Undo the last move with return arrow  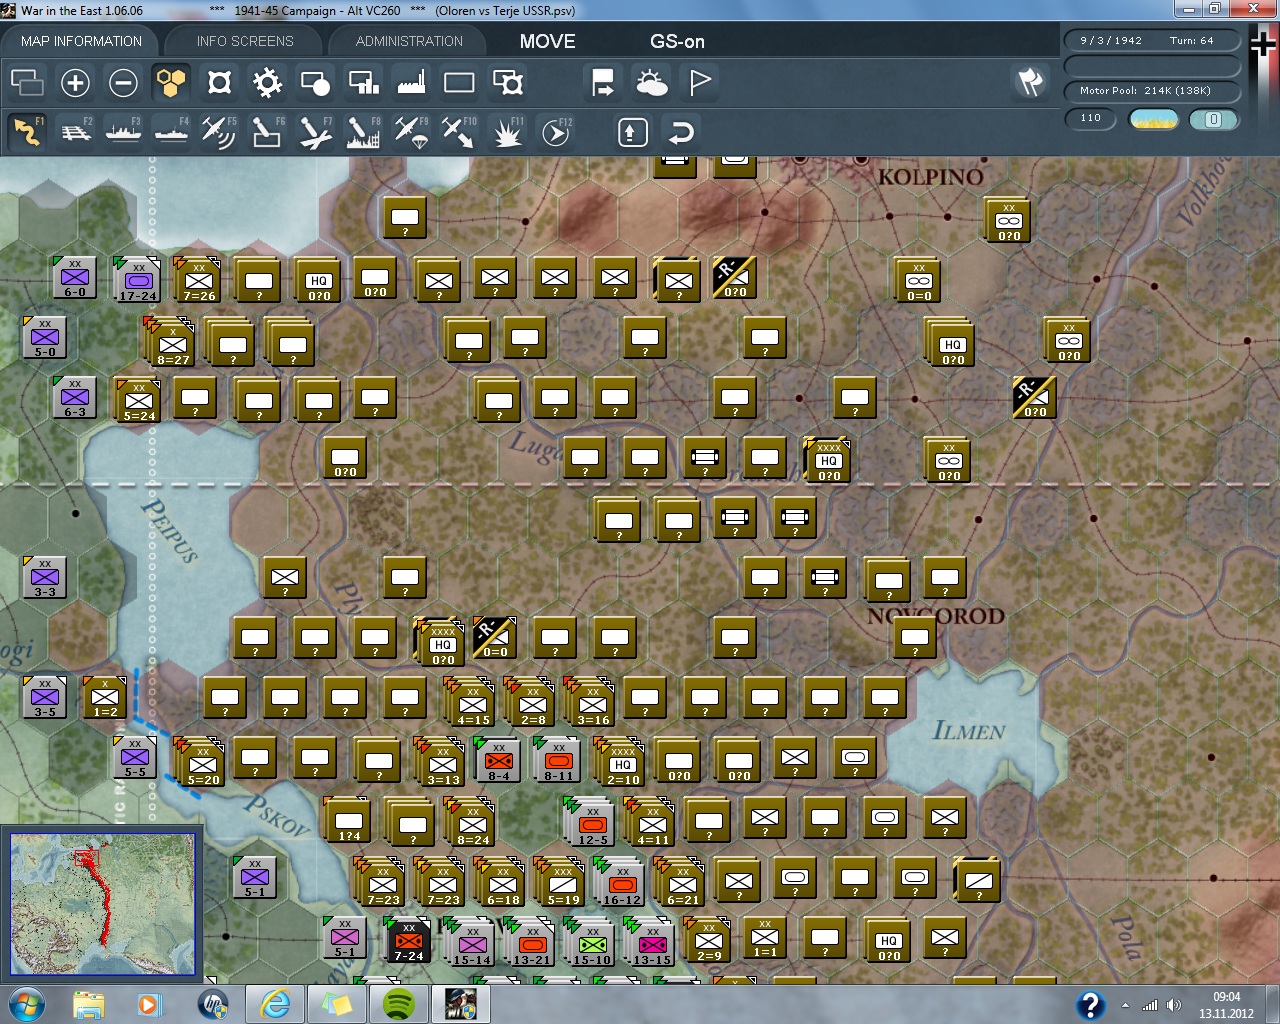[x=680, y=132]
